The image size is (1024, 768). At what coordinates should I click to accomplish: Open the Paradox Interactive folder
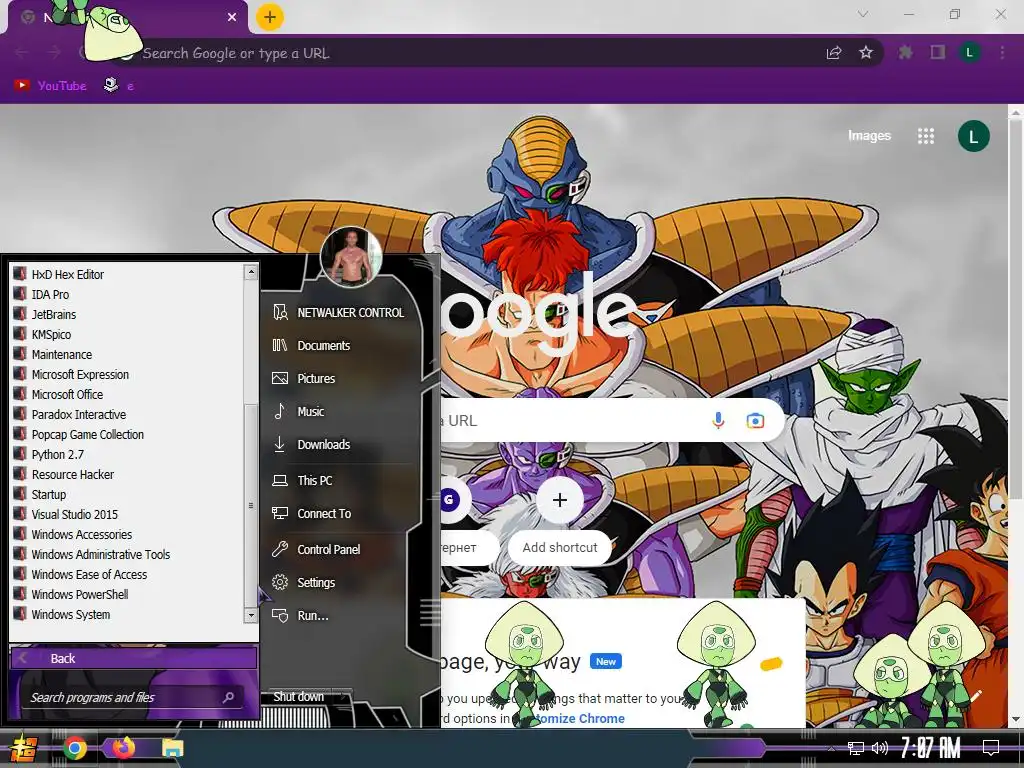click(78, 415)
